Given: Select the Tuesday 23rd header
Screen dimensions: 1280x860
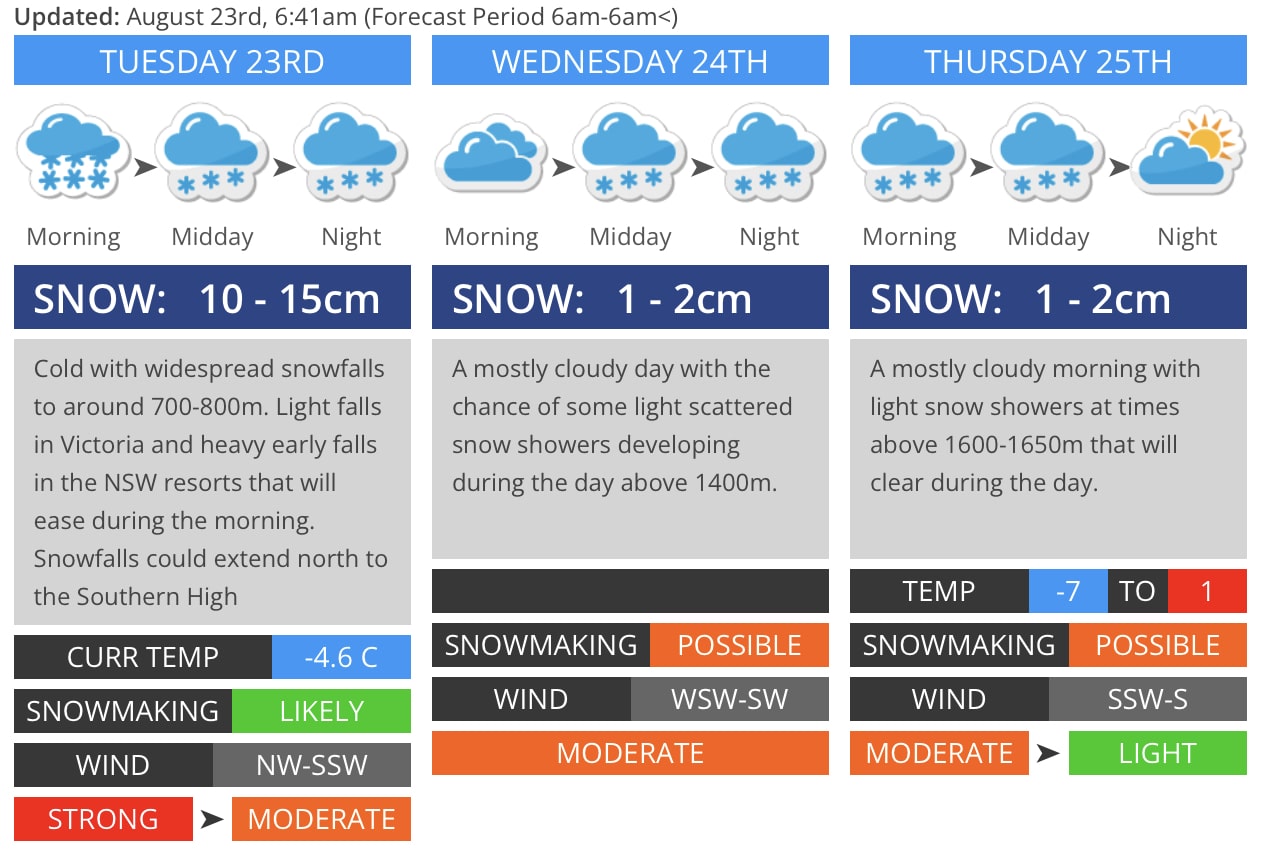Looking at the screenshot, I should (x=212, y=61).
